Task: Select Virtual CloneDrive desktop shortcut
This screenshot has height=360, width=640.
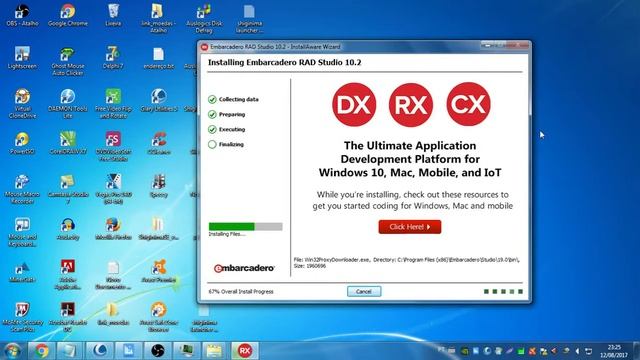Action: click(x=22, y=104)
